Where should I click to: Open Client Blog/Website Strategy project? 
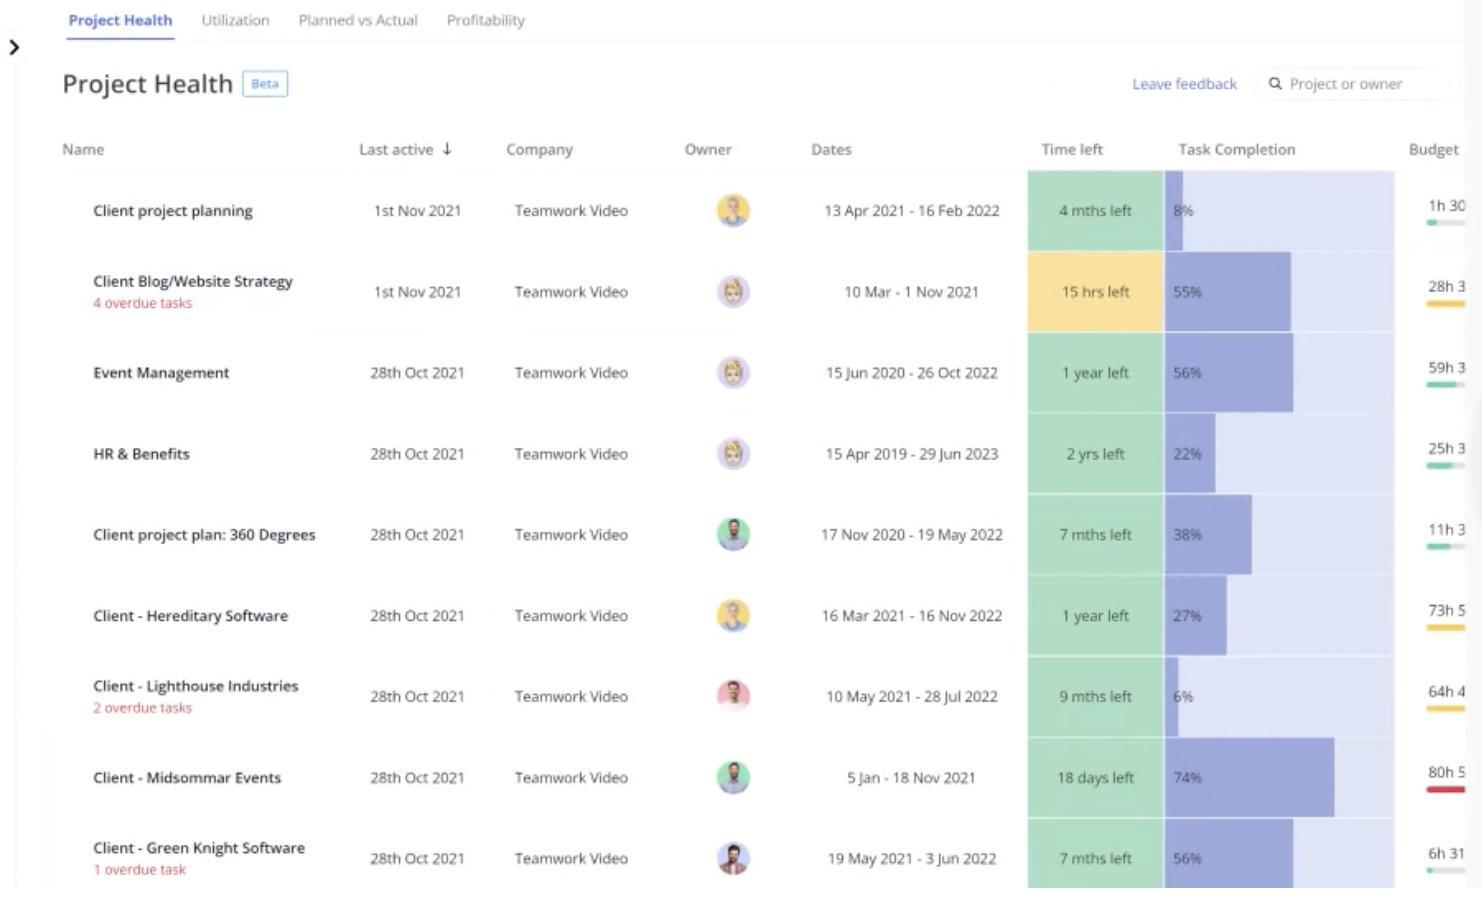tap(193, 282)
